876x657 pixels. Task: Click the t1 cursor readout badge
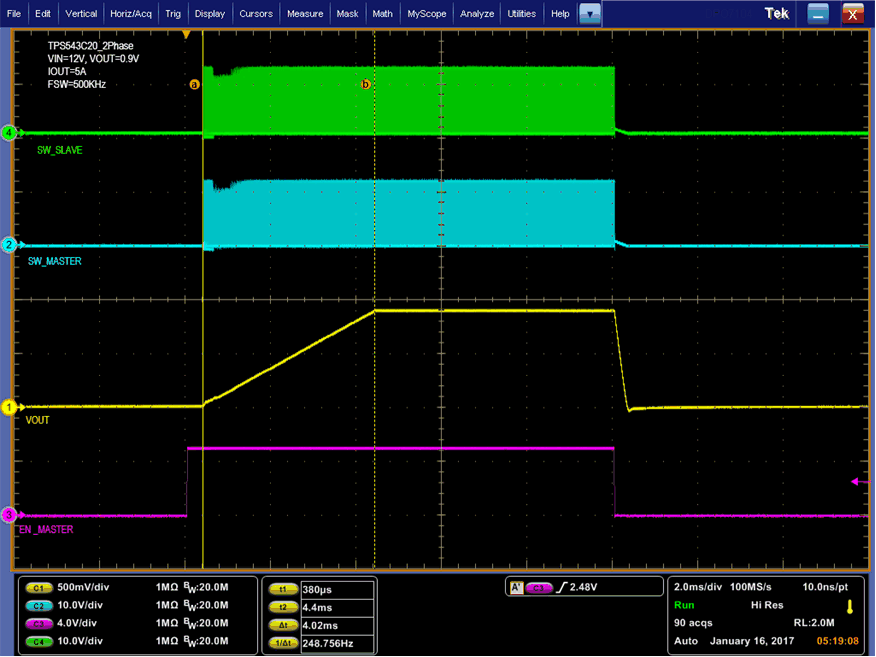282,590
